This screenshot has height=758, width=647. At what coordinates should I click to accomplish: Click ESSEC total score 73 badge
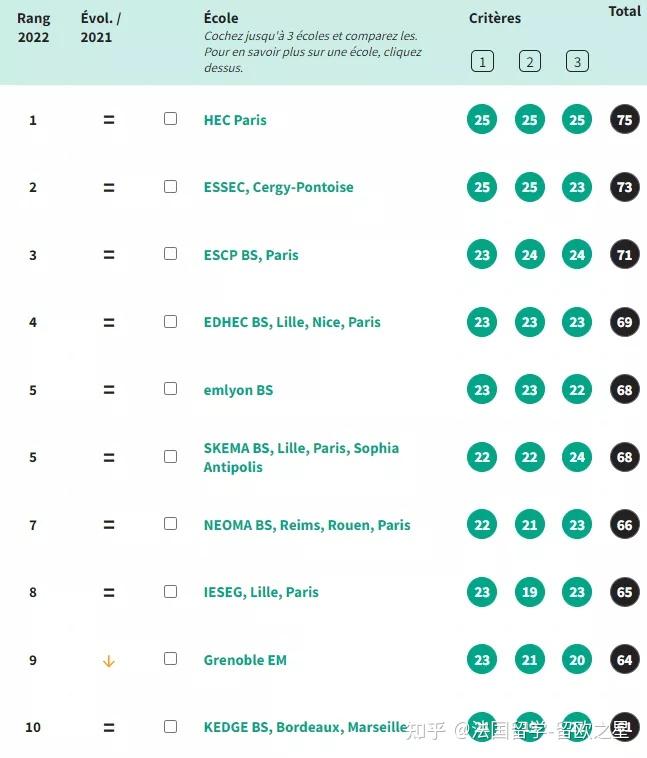tap(625, 187)
